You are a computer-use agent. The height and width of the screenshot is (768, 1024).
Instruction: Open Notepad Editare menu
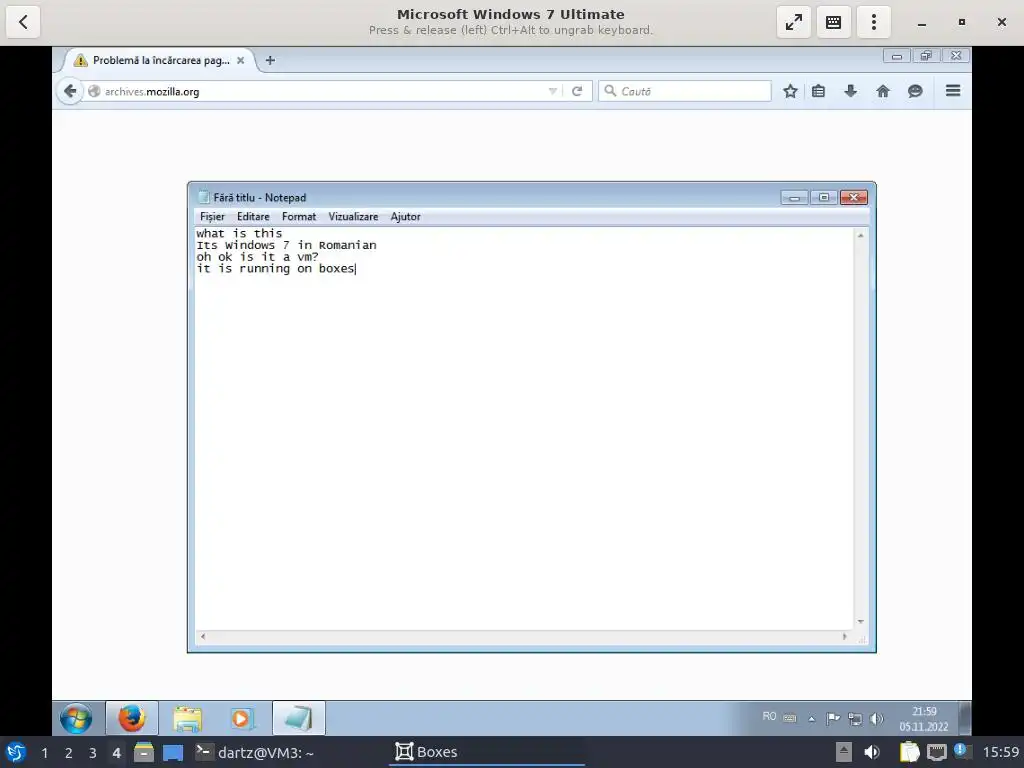pos(253,216)
